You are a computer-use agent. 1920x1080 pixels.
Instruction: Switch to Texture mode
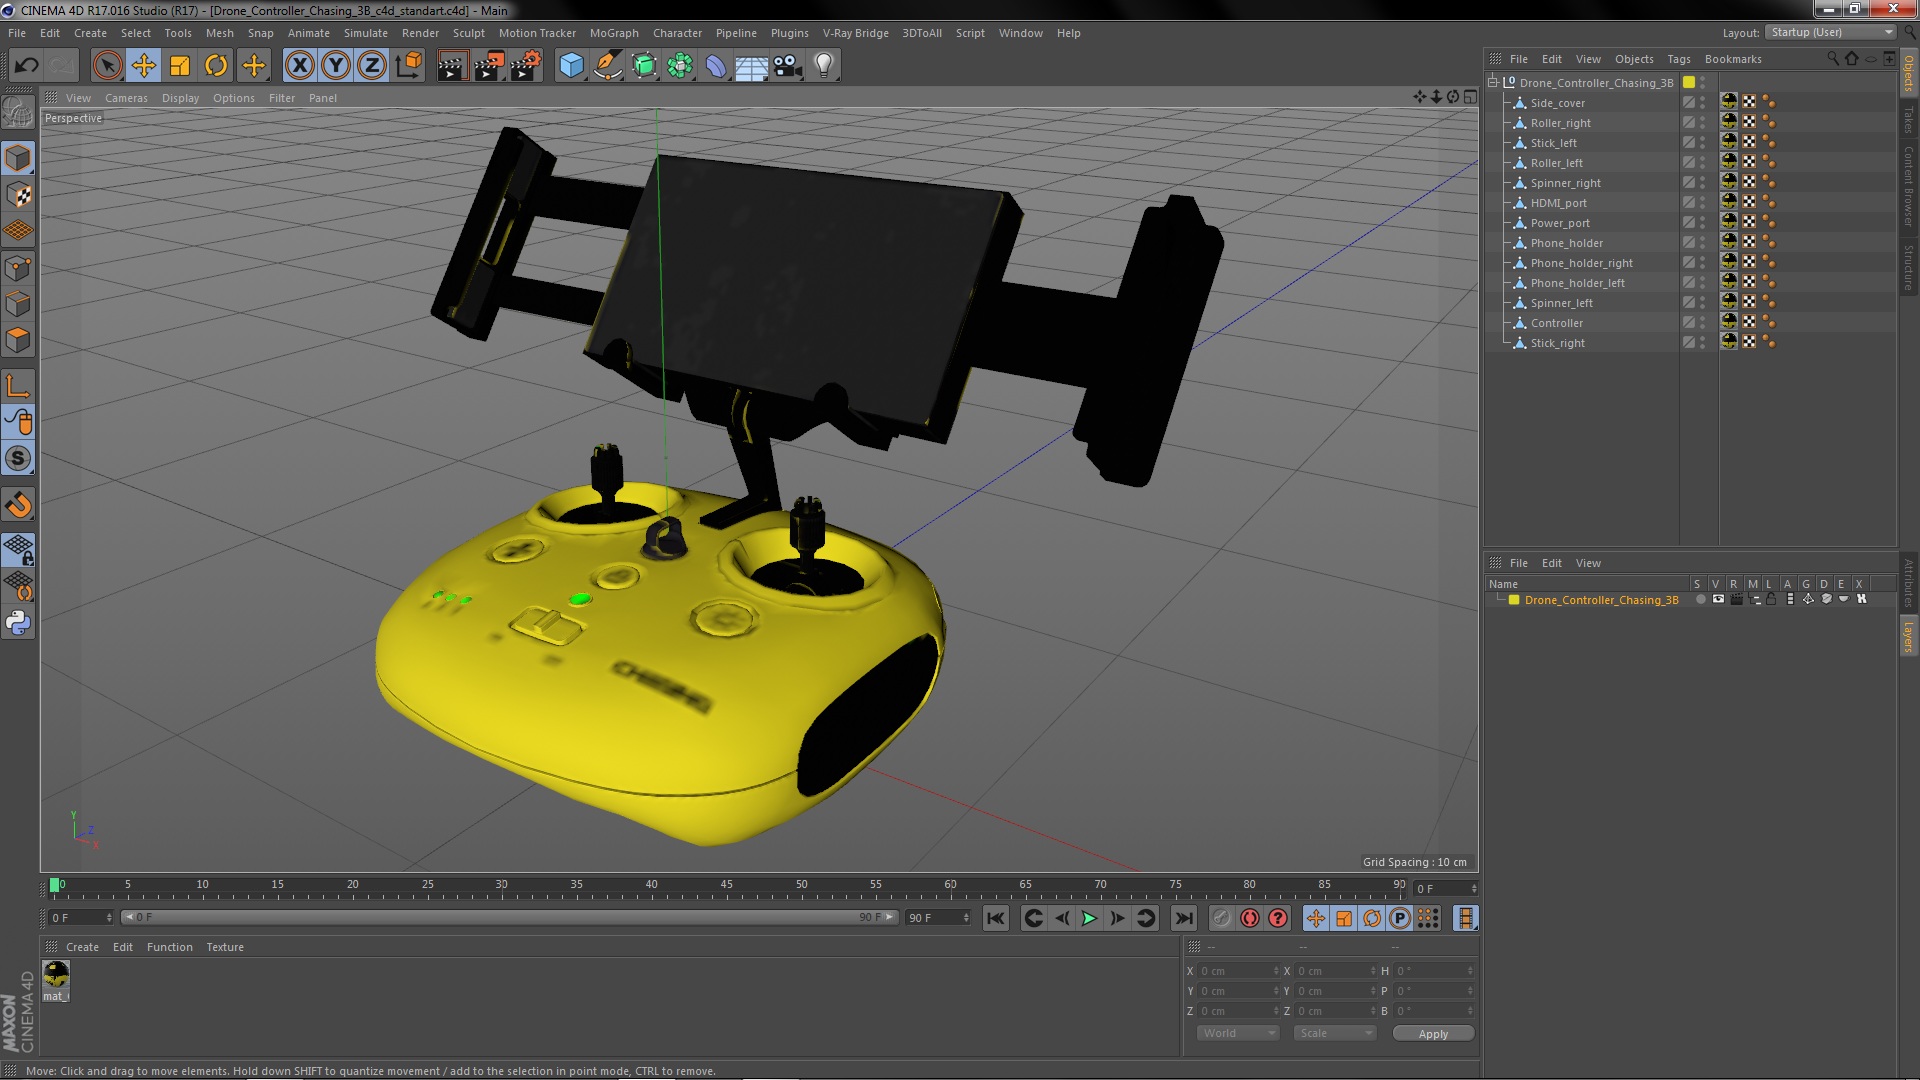pos(18,195)
